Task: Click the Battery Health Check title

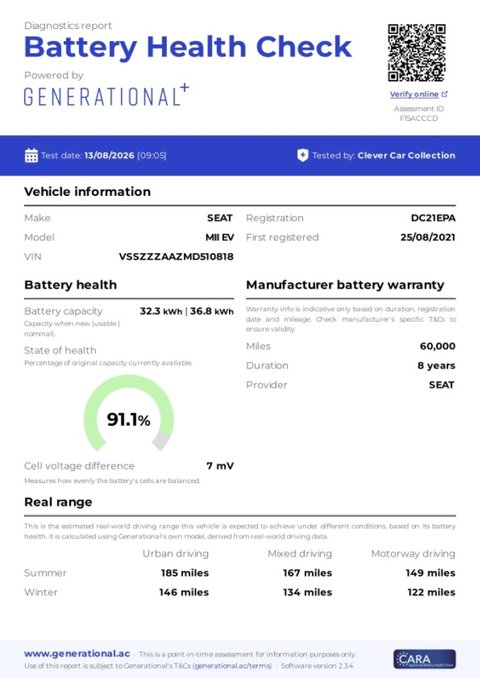Action: pos(188,47)
